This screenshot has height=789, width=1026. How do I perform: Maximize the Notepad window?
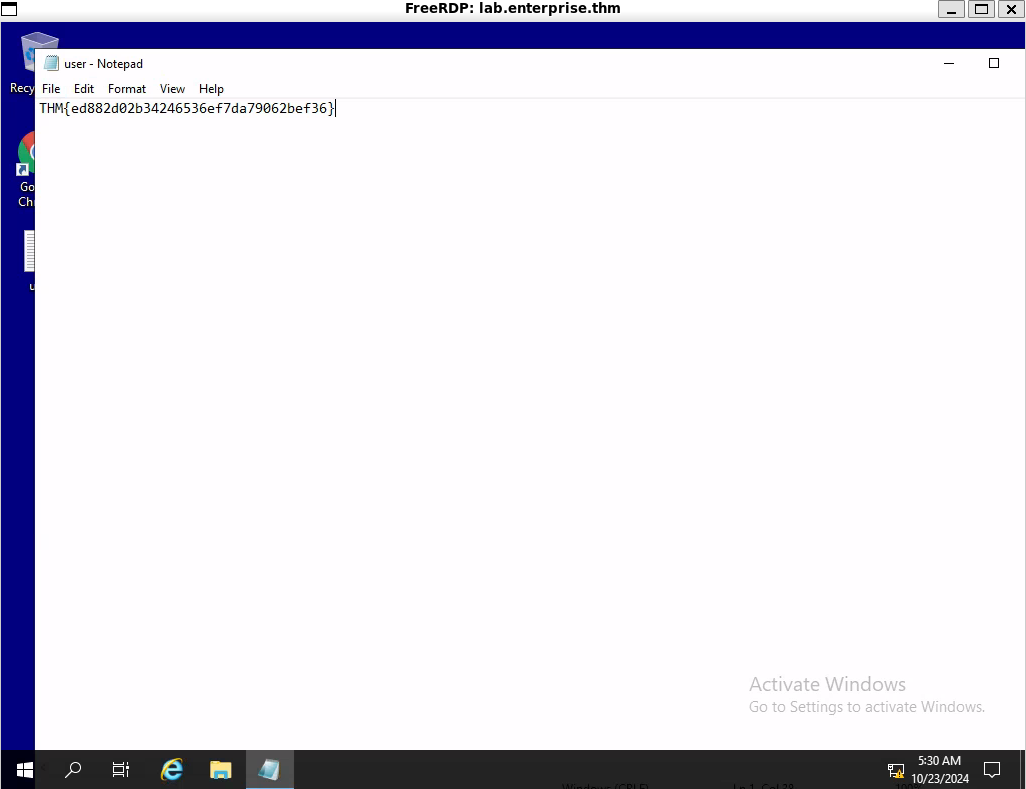(x=993, y=63)
